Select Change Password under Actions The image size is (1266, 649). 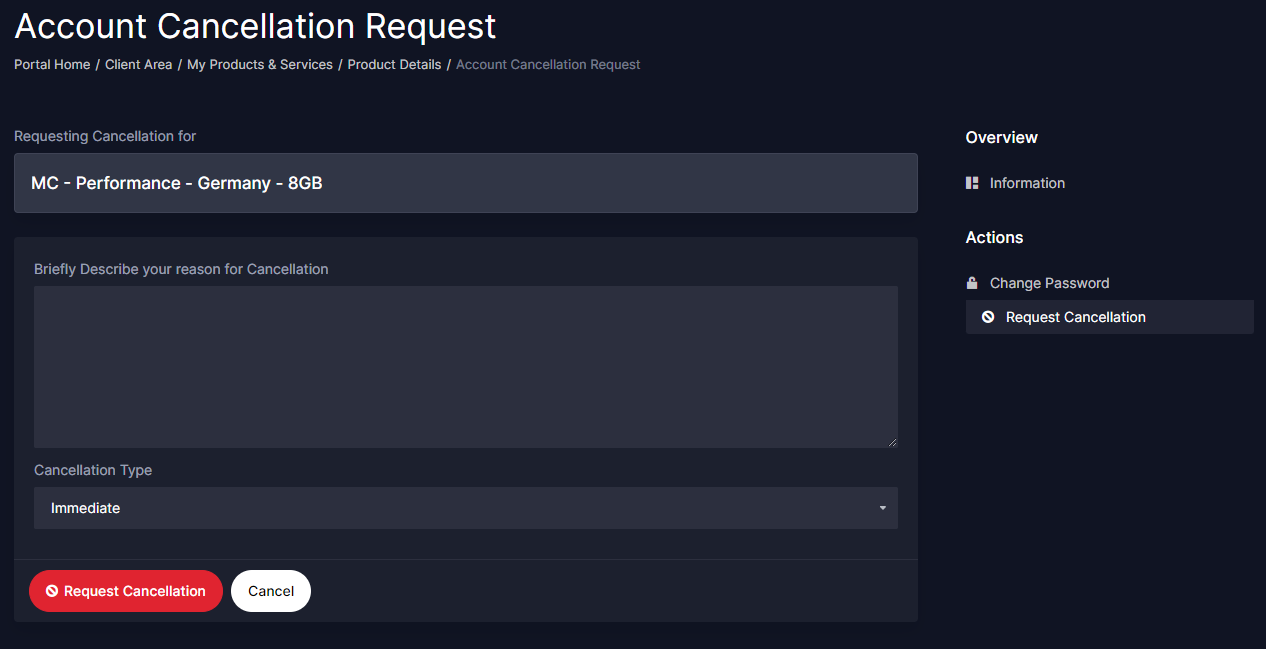(x=1049, y=283)
